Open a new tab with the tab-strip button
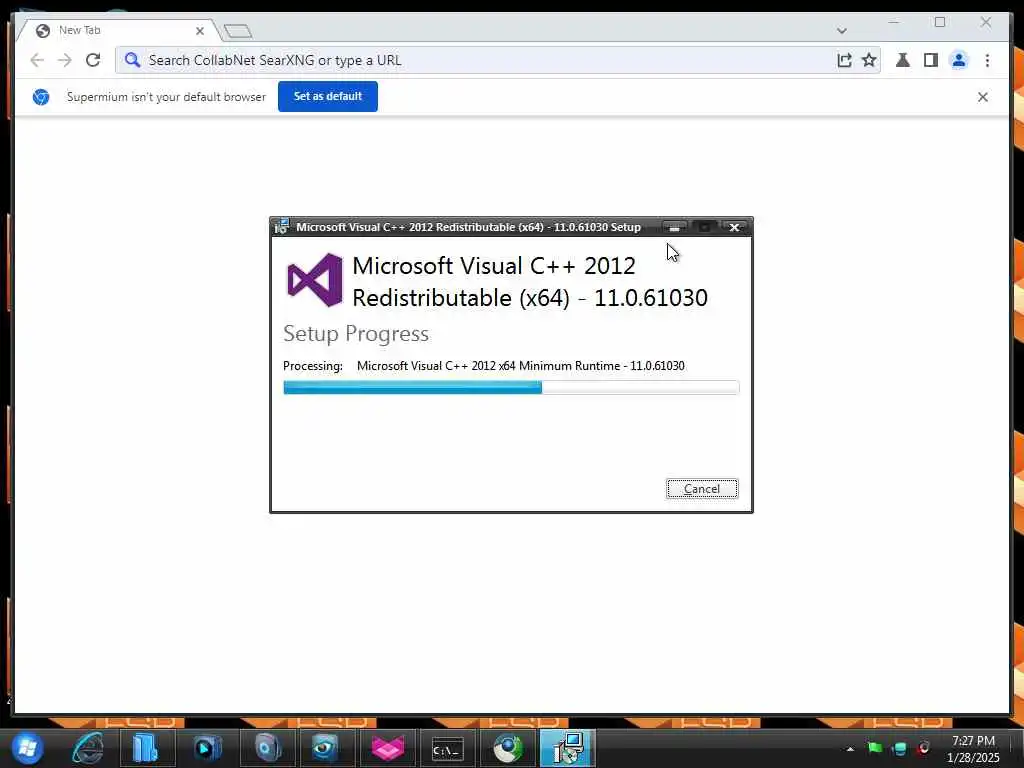This screenshot has width=1024, height=768. point(238,31)
